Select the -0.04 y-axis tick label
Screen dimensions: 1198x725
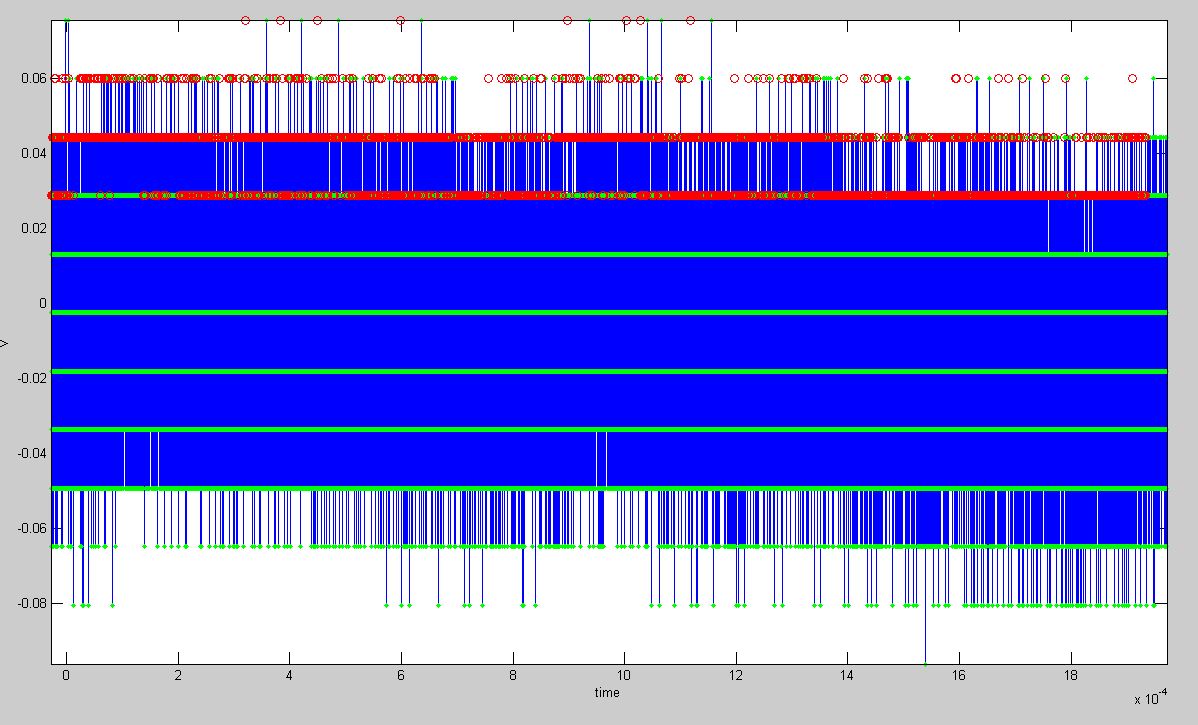[x=30, y=453]
